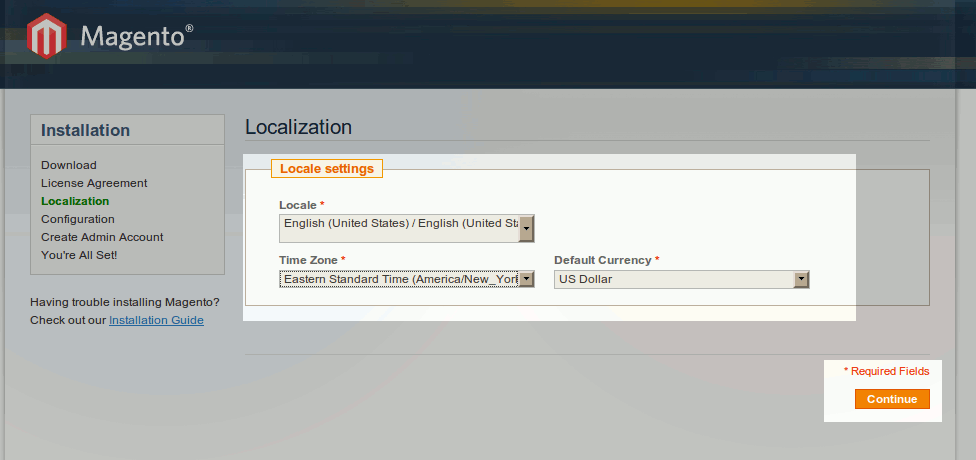Click the Magento logo icon
Viewport: 976px width, 460px height.
(x=46, y=36)
